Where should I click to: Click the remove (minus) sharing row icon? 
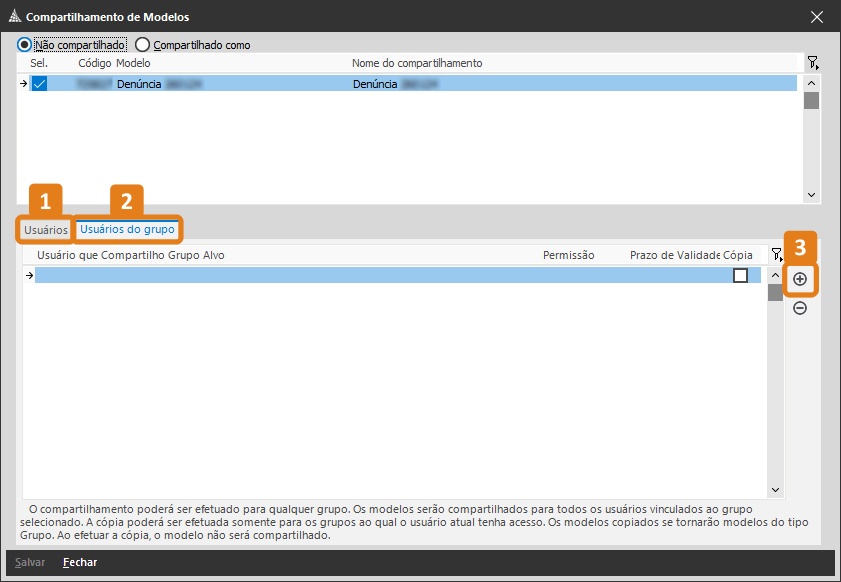pyautogui.click(x=800, y=308)
